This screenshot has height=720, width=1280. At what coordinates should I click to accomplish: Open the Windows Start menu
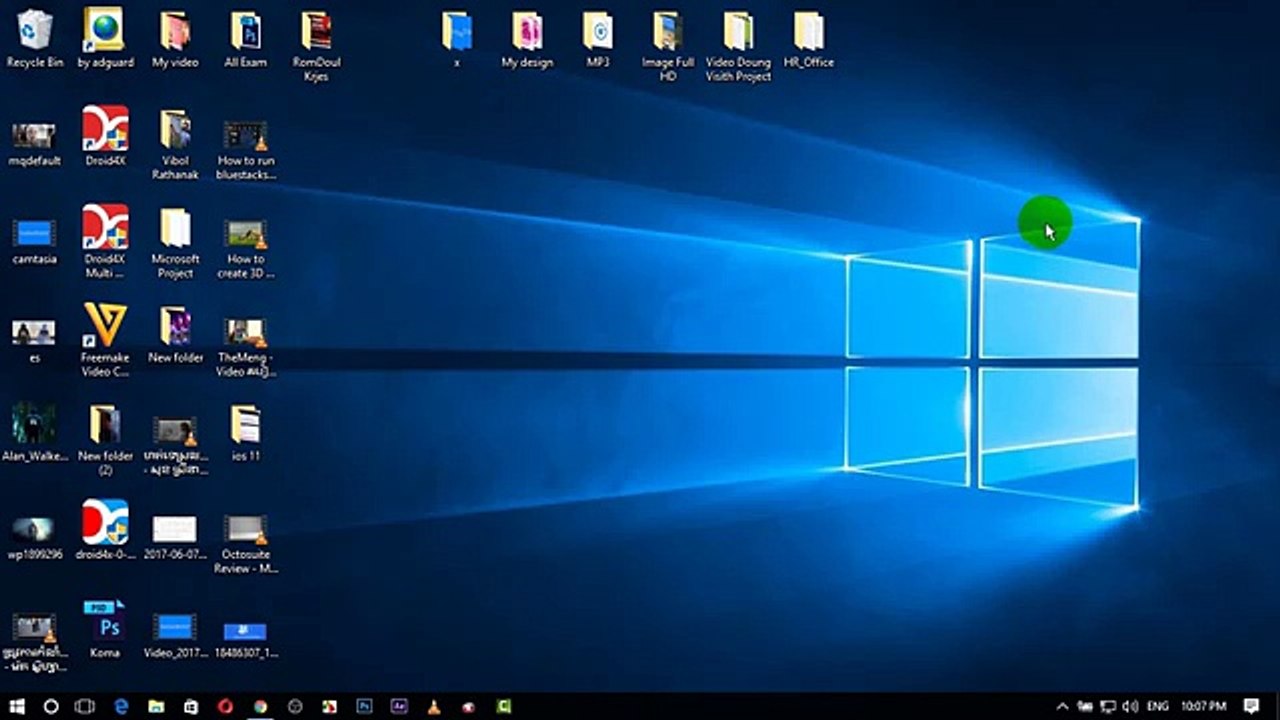click(x=17, y=706)
